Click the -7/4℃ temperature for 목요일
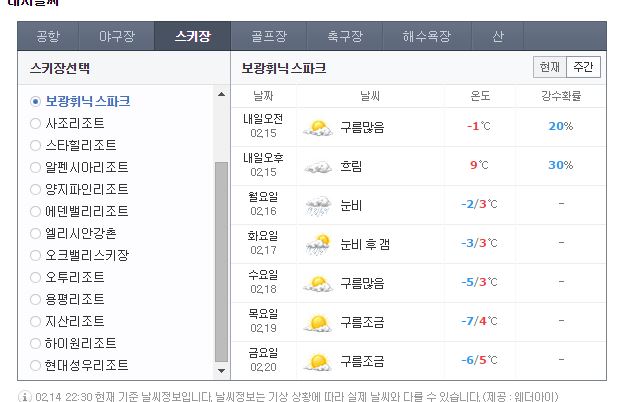623x402 pixels. (479, 321)
